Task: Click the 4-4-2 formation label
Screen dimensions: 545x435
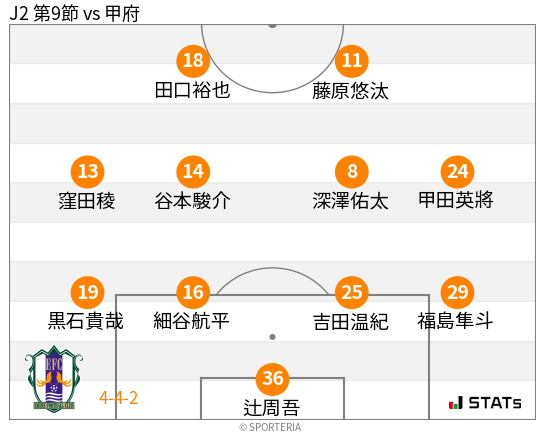Action: coord(119,398)
